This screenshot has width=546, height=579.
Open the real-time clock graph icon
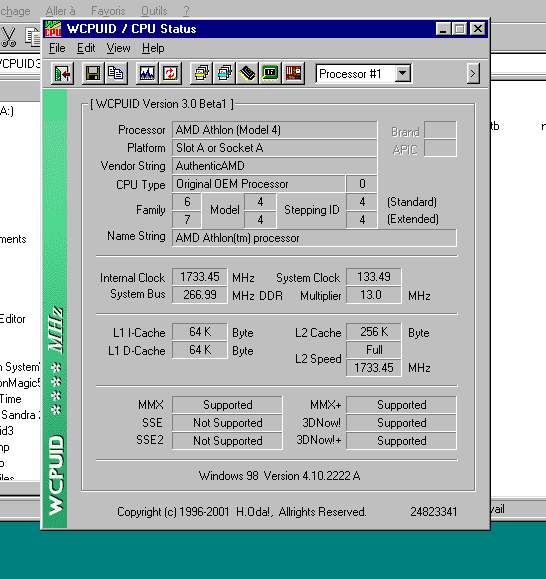pos(147,74)
